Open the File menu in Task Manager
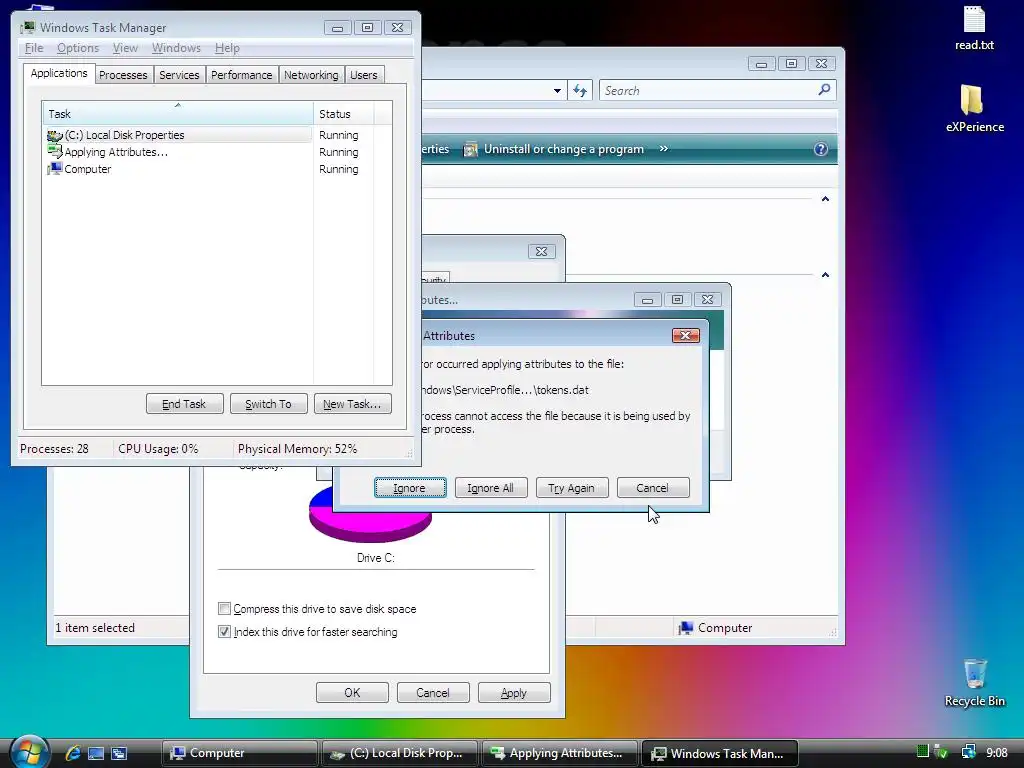This screenshot has width=1024, height=768. [33, 48]
